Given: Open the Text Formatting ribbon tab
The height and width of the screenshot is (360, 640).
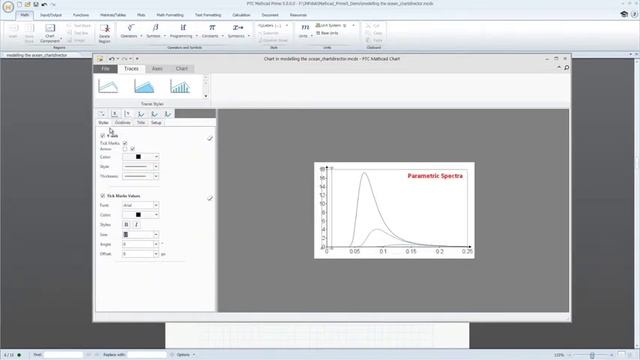Looking at the screenshot, I should tap(208, 15).
